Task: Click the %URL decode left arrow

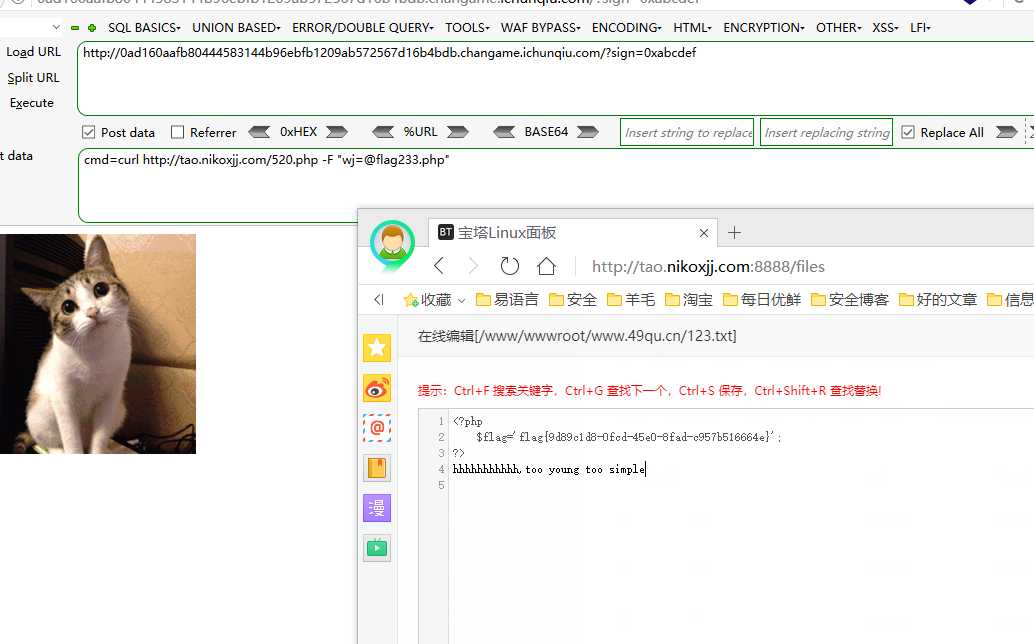Action: 383,132
